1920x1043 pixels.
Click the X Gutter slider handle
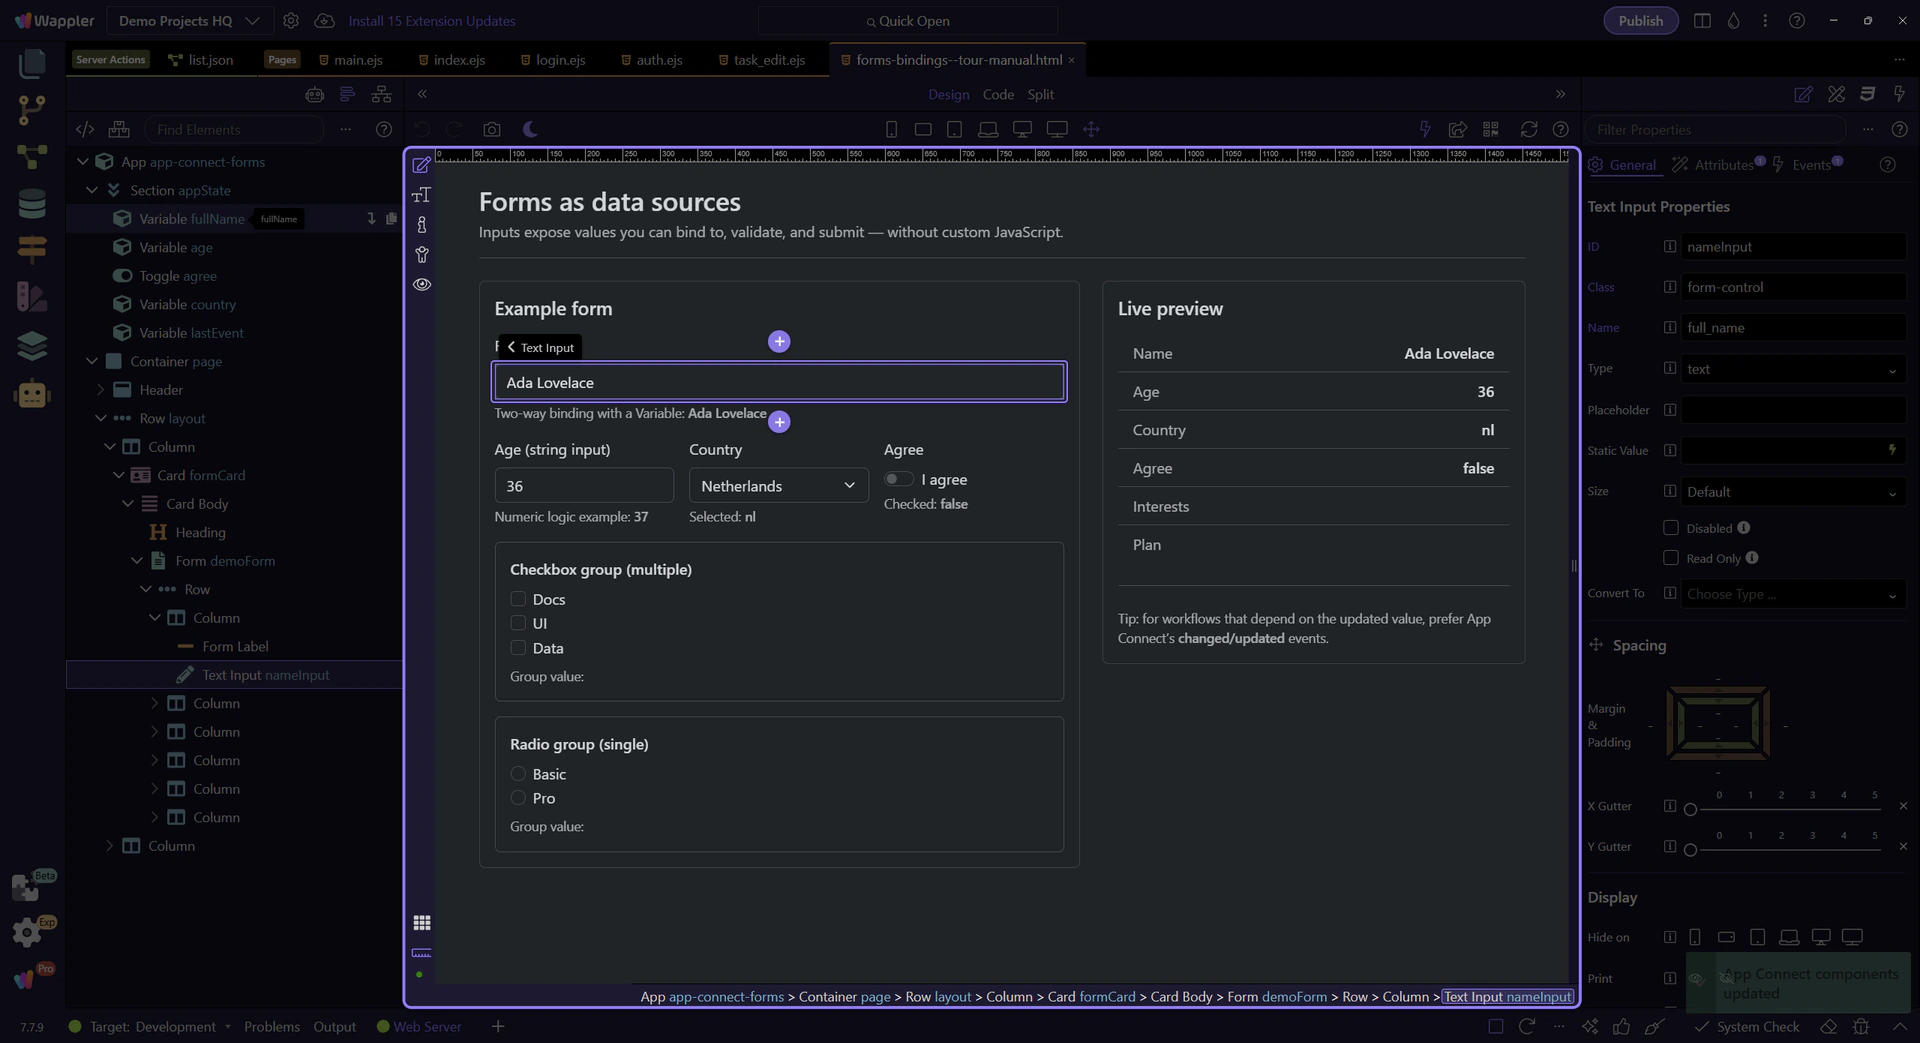[x=1690, y=809]
